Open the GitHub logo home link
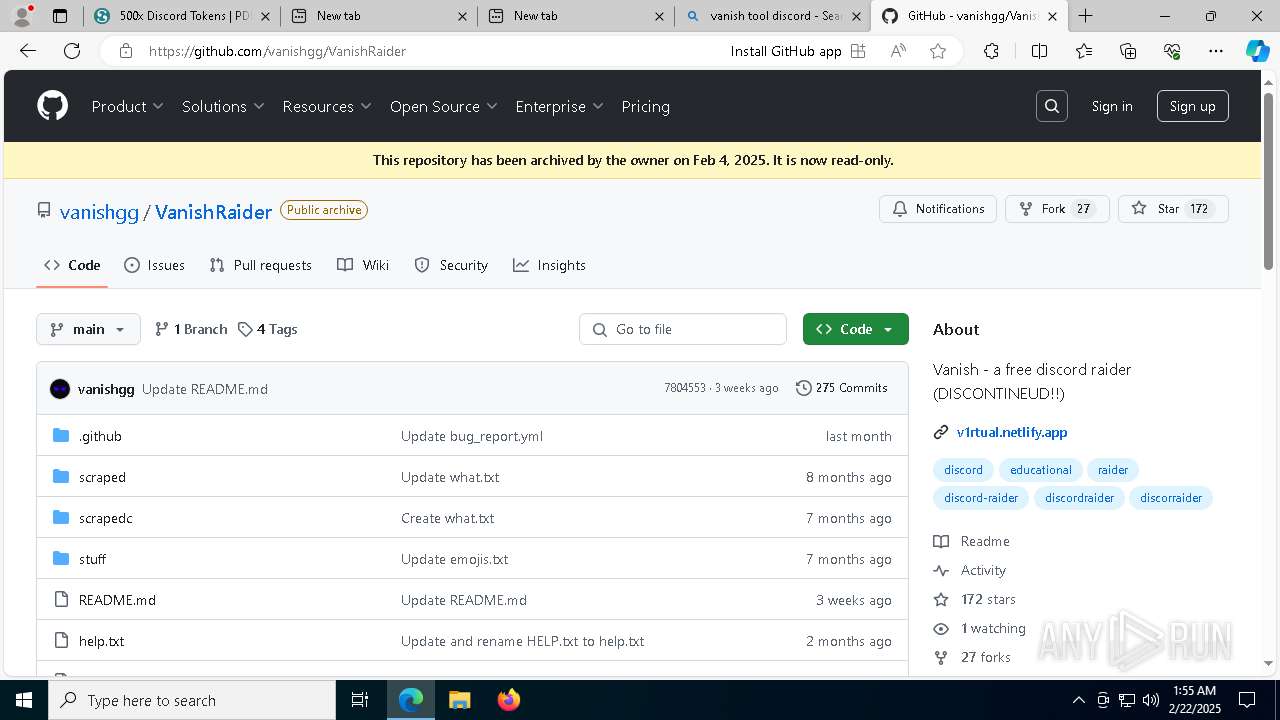 tap(52, 106)
